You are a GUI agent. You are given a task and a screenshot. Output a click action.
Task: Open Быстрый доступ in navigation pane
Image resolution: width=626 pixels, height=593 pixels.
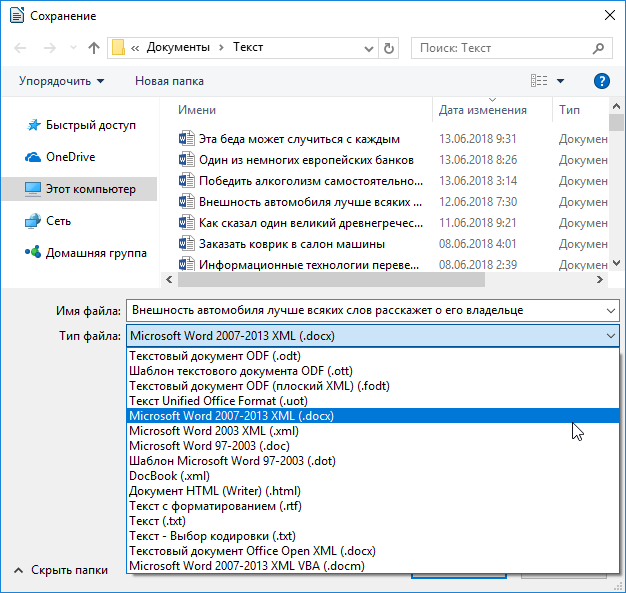(88, 125)
